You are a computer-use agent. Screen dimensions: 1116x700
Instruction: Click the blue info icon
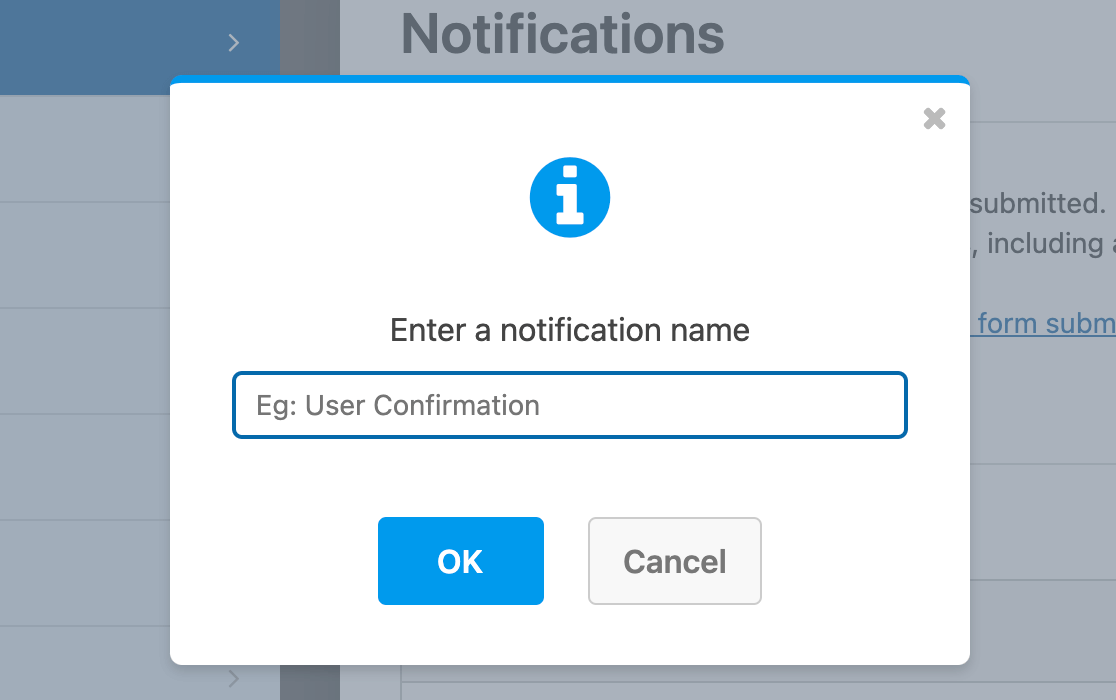(x=569, y=197)
